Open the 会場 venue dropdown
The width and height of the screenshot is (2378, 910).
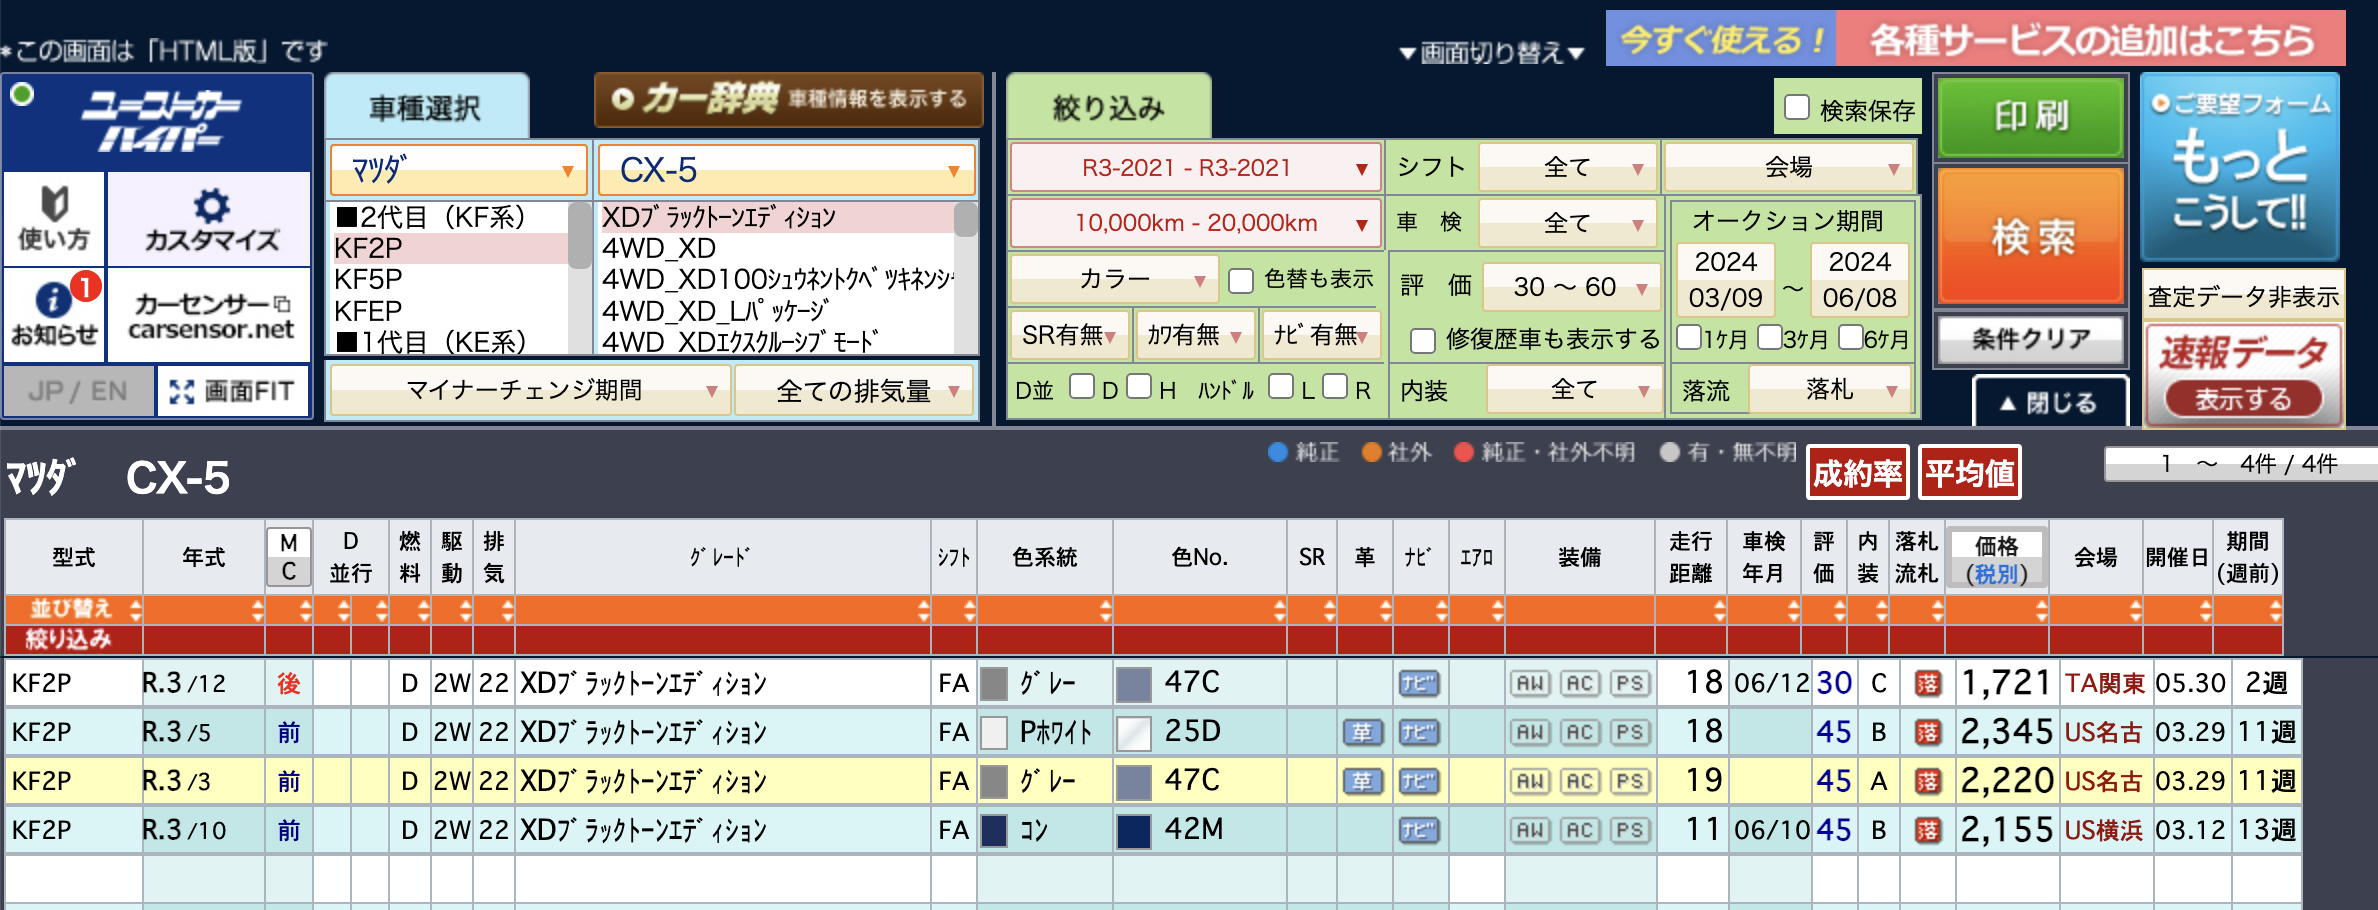point(1789,167)
